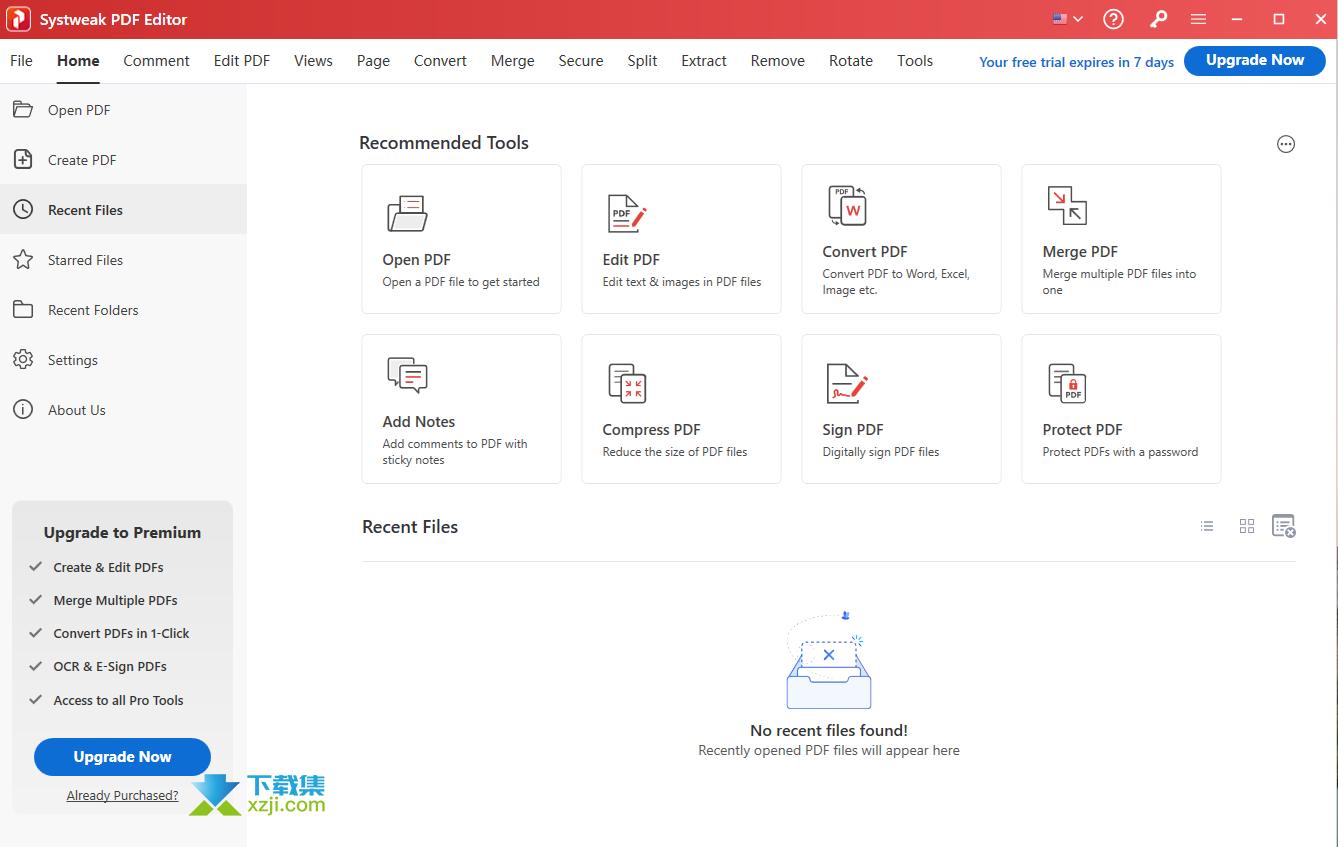Open the language flag dropdown
This screenshot has height=847, width=1338.
coord(1068,19)
